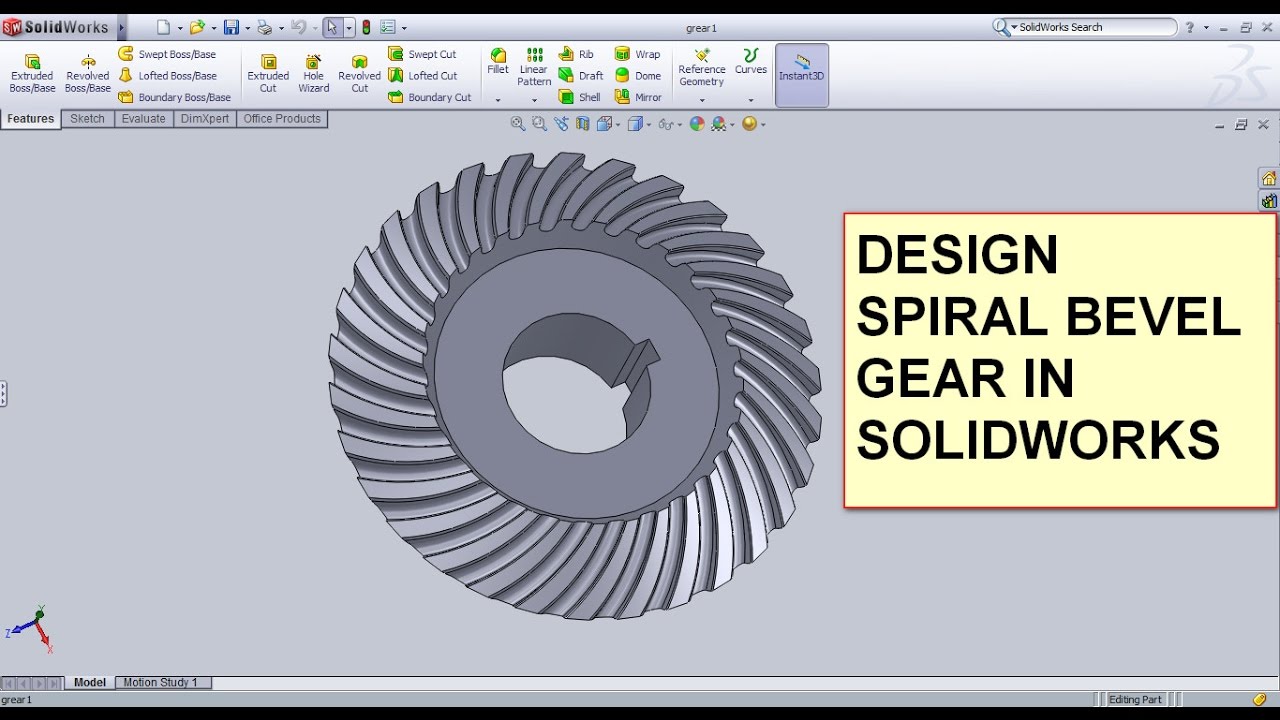Apply the Fillet feature
1280x720 pixels.
point(498,61)
